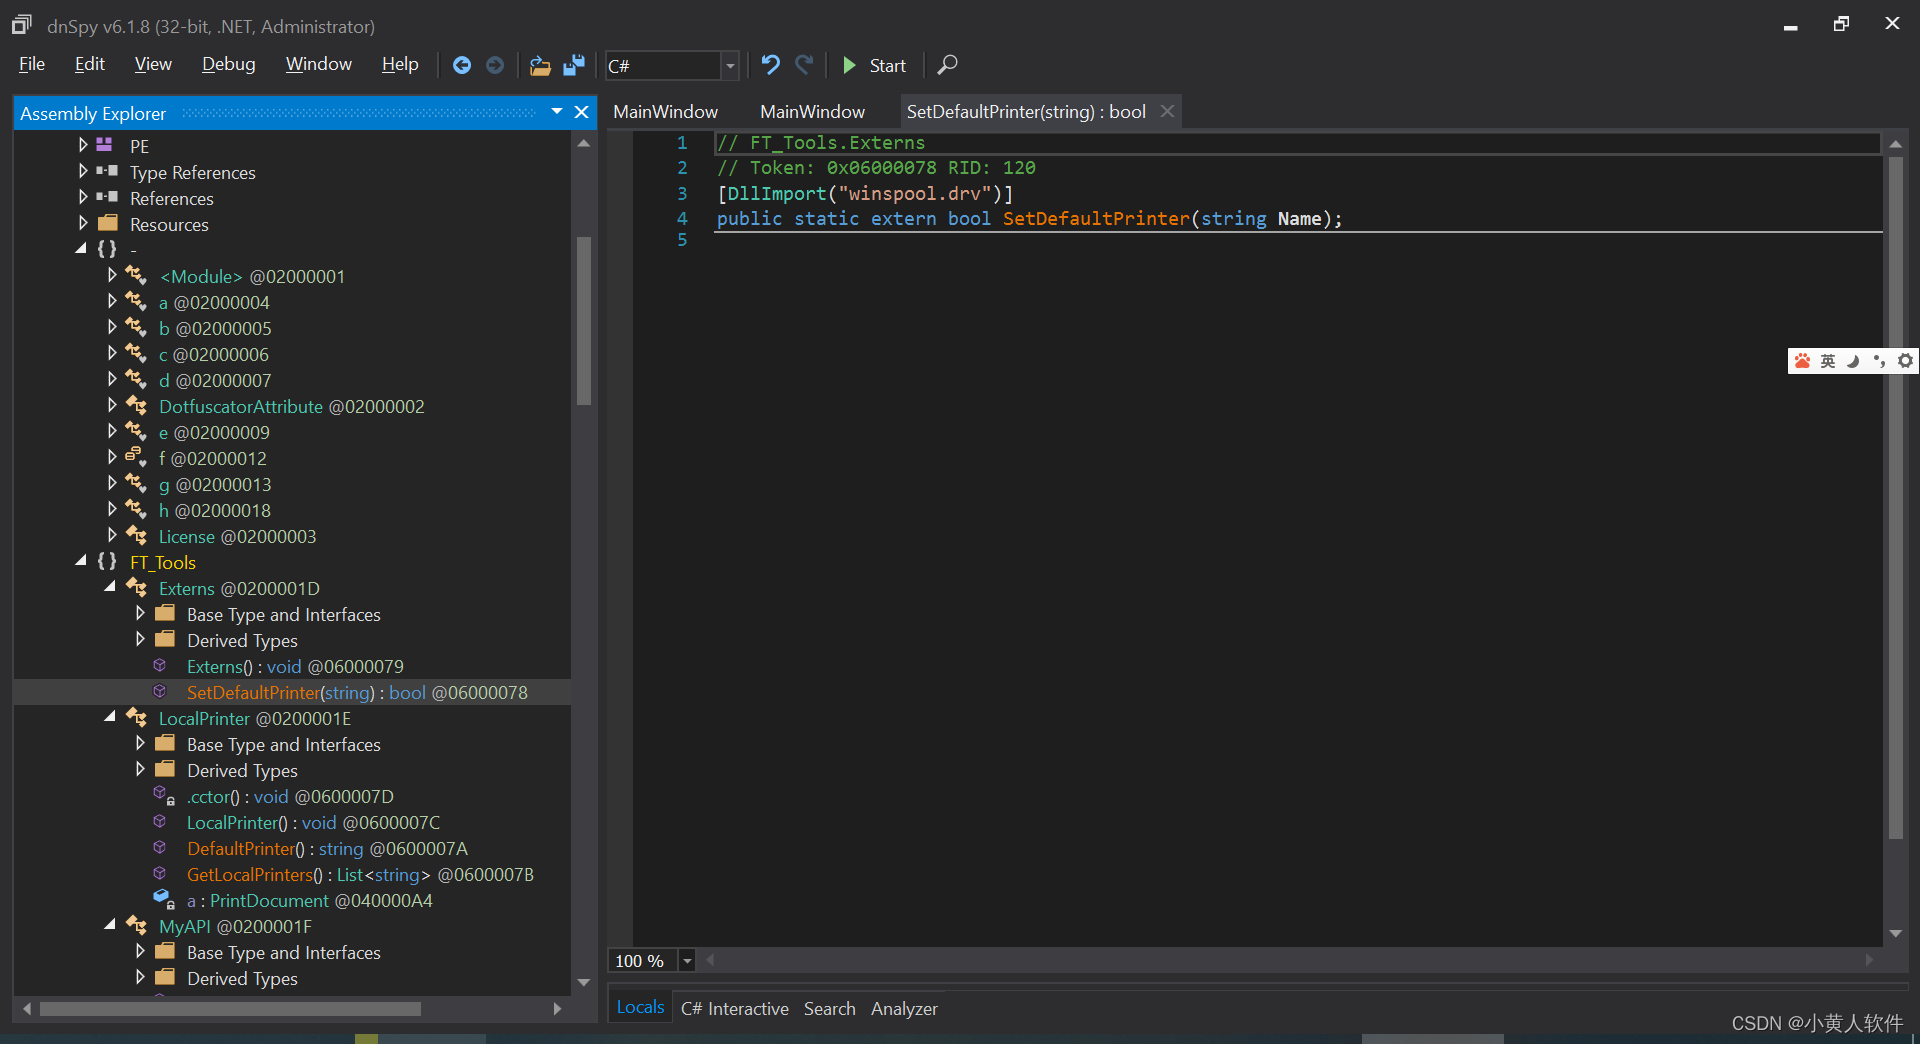Open the Baidu input settings gear
Image resolution: width=1920 pixels, height=1044 pixels.
click(x=1905, y=361)
